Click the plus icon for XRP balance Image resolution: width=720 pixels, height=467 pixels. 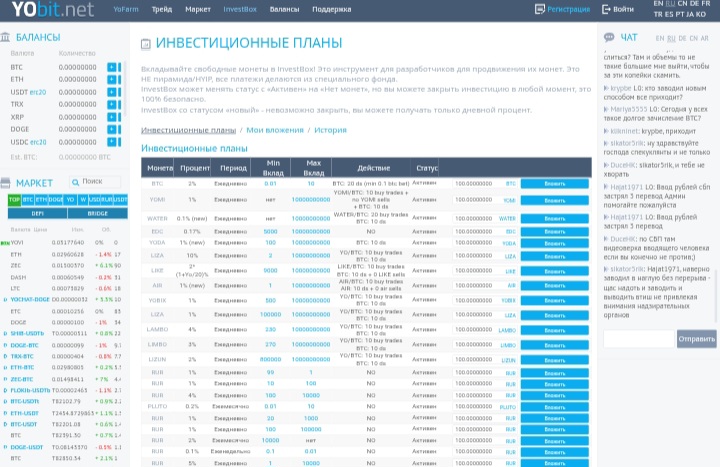pos(112,117)
